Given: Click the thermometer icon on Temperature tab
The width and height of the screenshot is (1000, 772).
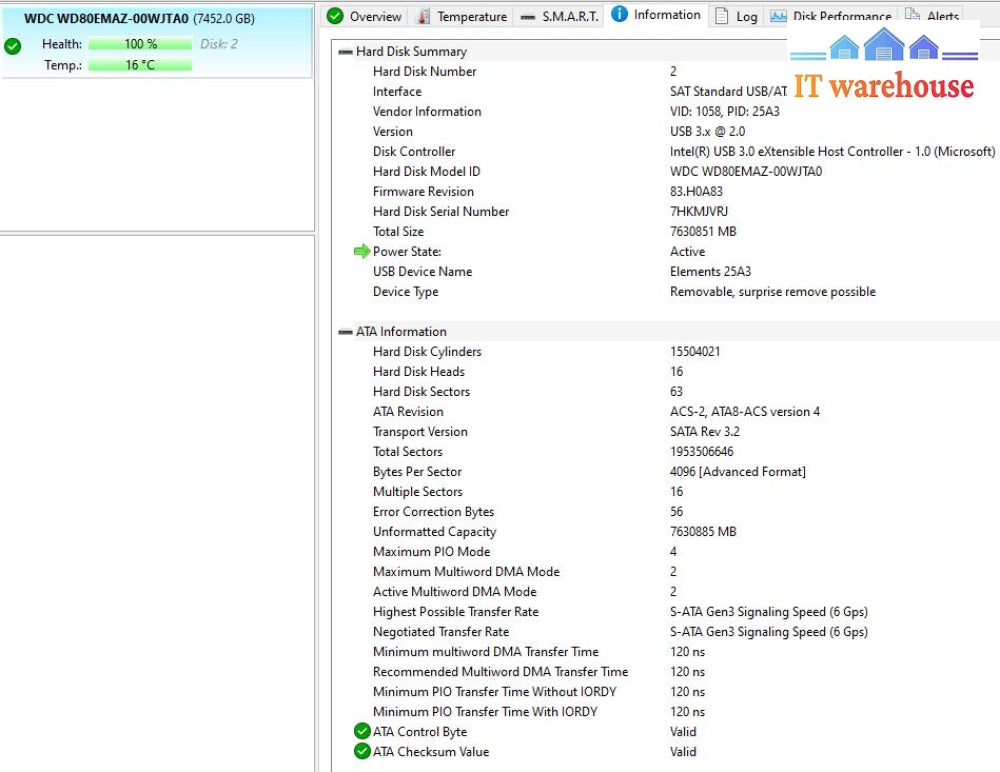Looking at the screenshot, I should coord(424,16).
